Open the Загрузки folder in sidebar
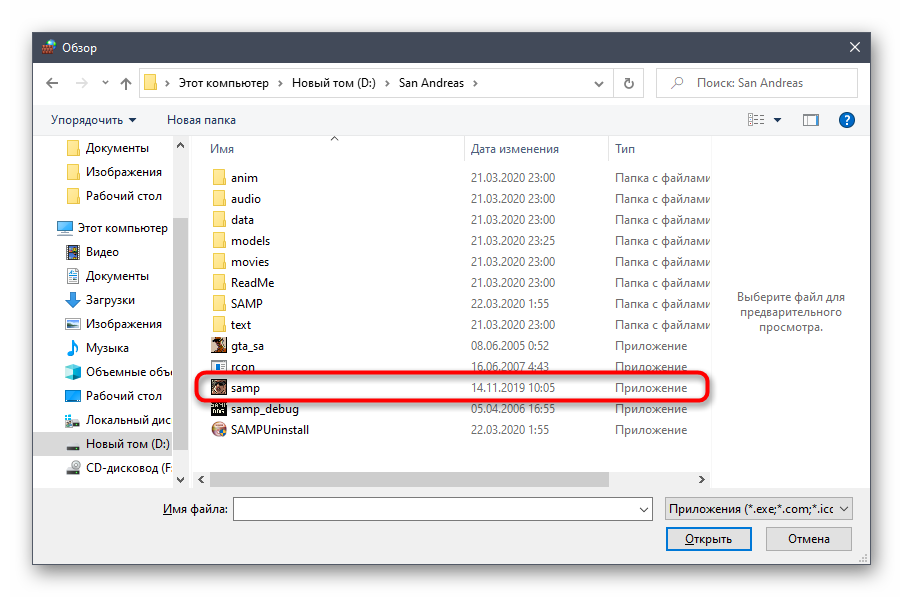903x597 pixels. pyautogui.click(x=109, y=300)
